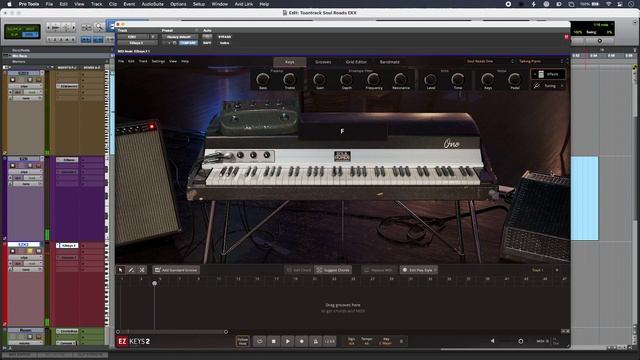This screenshot has height=360, width=640.
Task: Click the Suggest Chords button
Action: pos(333,270)
